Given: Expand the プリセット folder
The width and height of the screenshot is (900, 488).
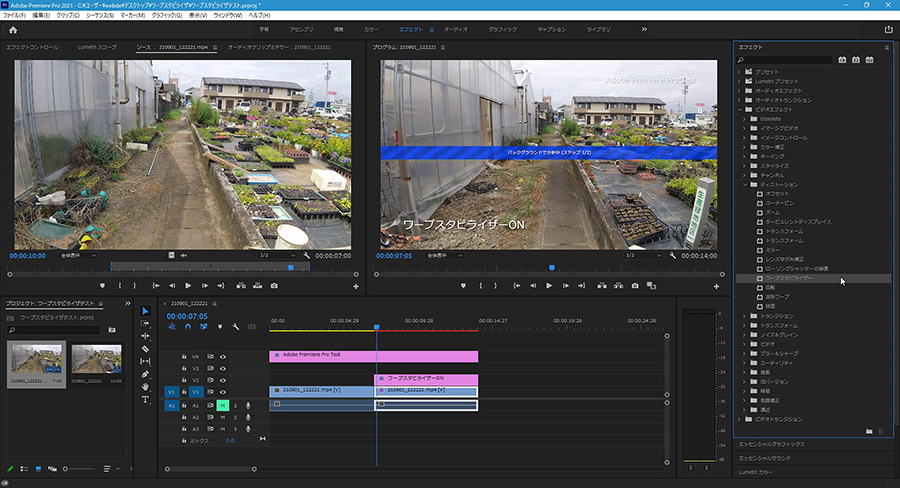Looking at the screenshot, I should 739,72.
